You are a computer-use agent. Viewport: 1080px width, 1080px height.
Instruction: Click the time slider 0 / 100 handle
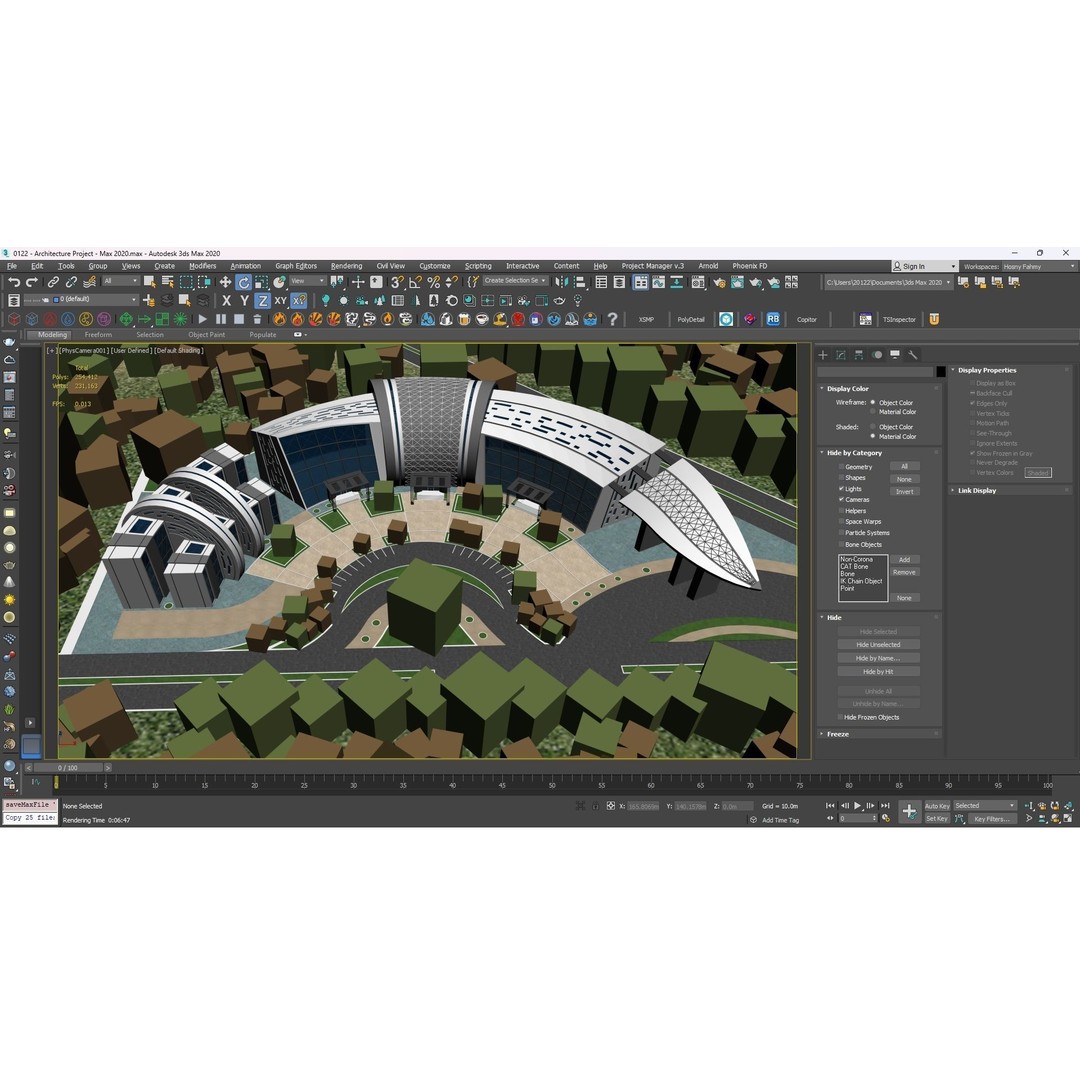pyautogui.click(x=68, y=767)
